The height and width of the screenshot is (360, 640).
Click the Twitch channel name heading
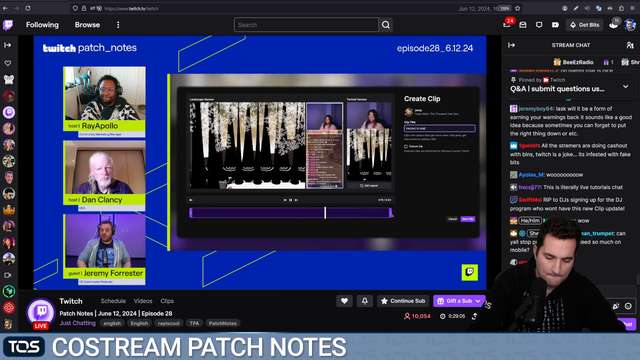click(71, 301)
